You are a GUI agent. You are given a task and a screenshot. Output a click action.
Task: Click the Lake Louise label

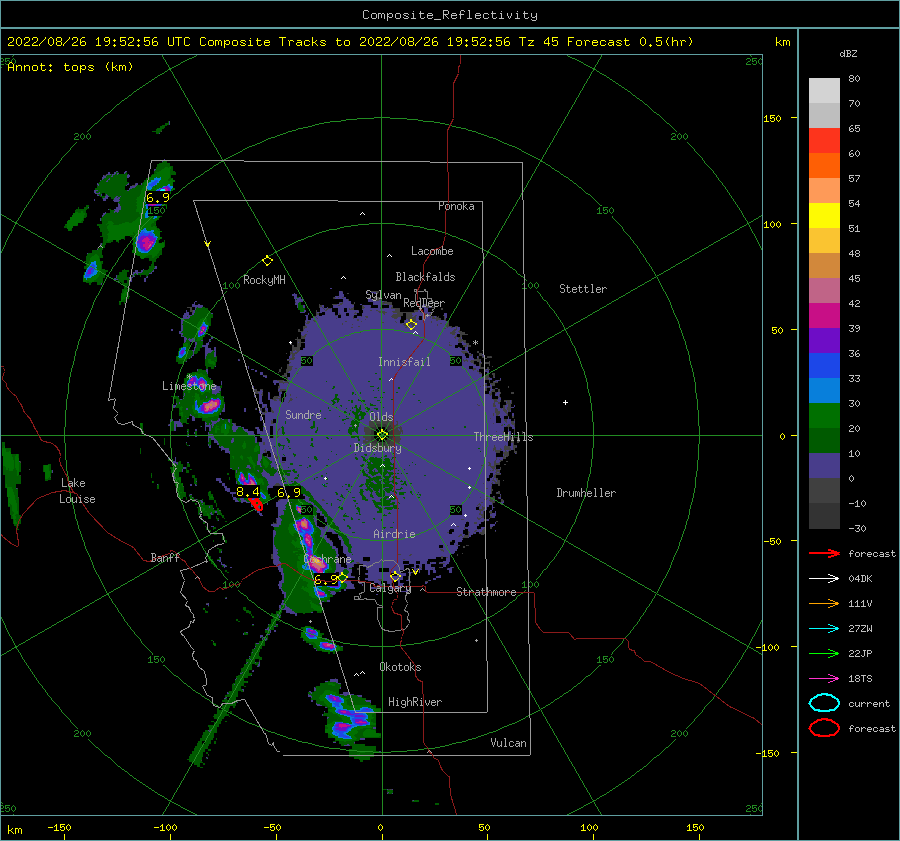77,491
